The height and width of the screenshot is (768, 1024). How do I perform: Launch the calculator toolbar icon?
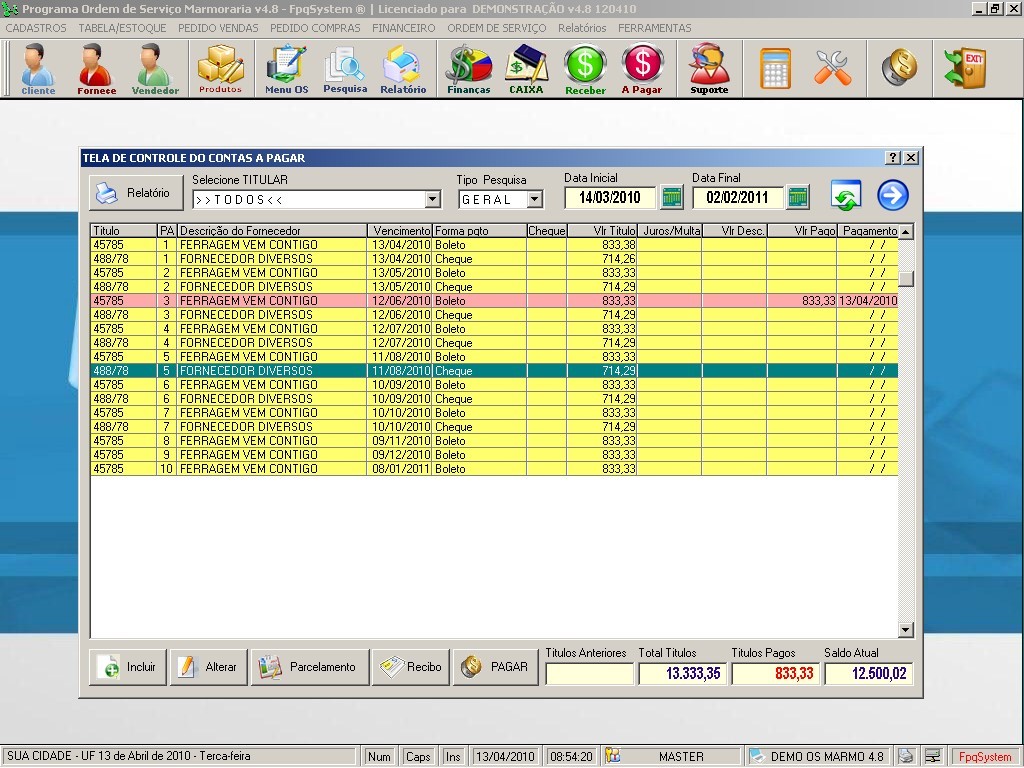pyautogui.click(x=775, y=68)
